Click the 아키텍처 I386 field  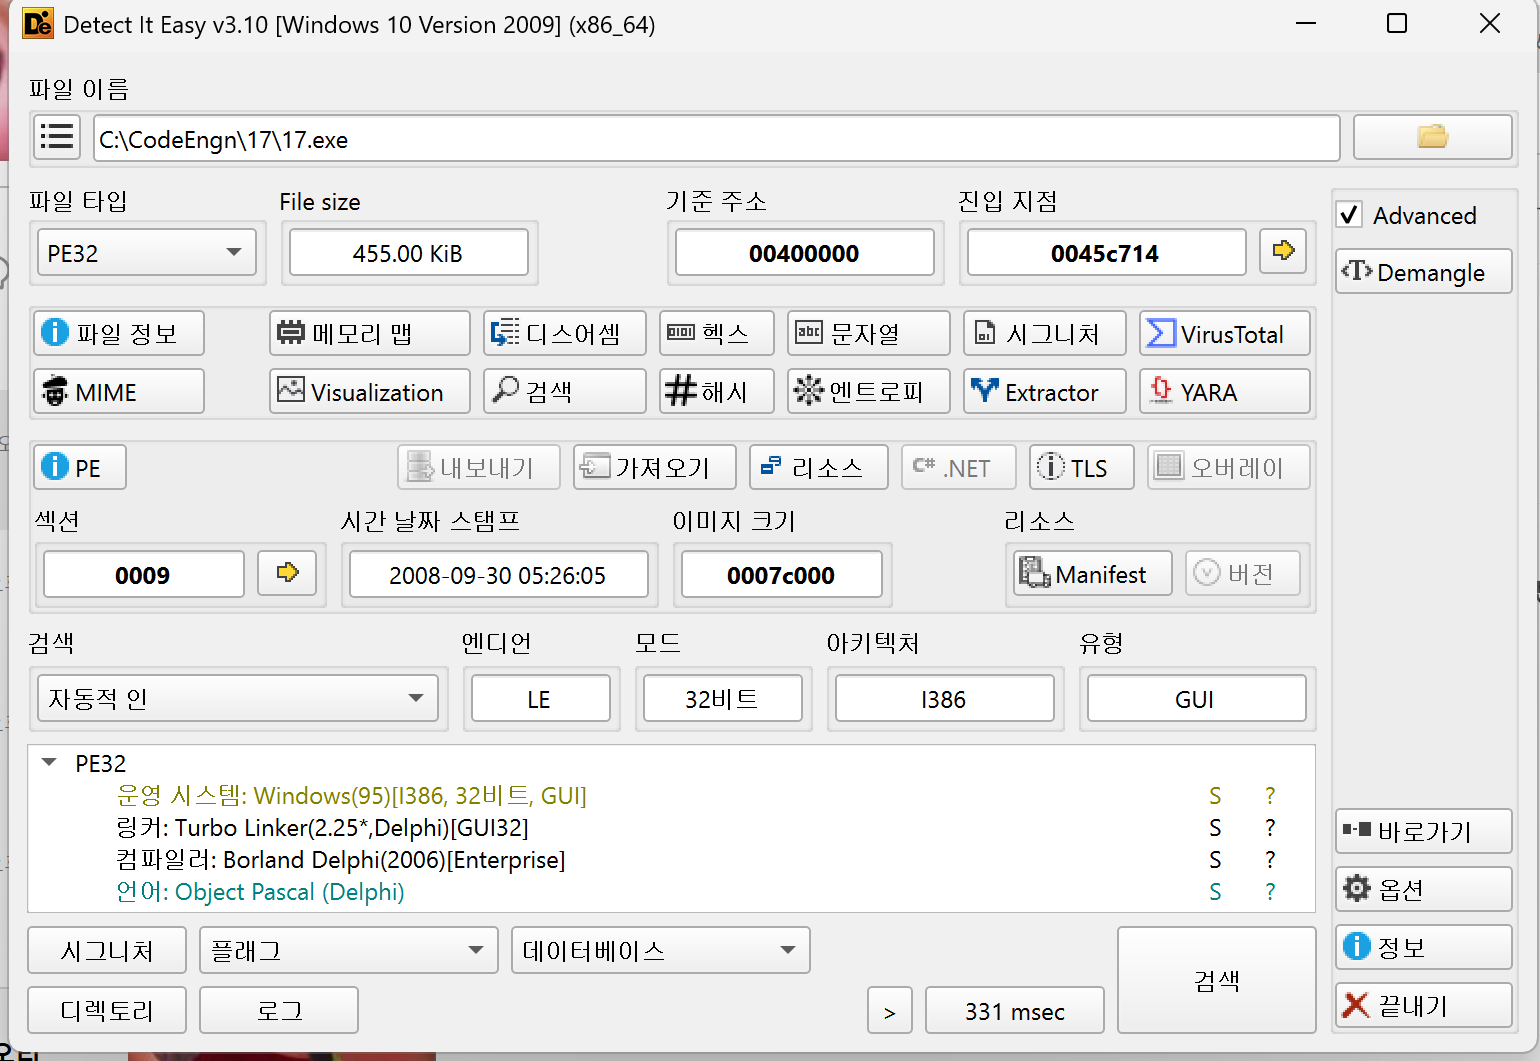point(944,698)
